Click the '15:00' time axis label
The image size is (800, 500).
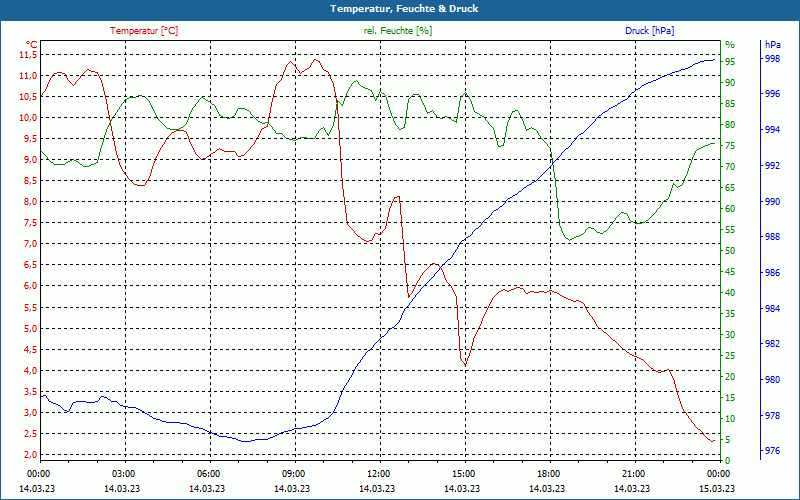(x=463, y=474)
